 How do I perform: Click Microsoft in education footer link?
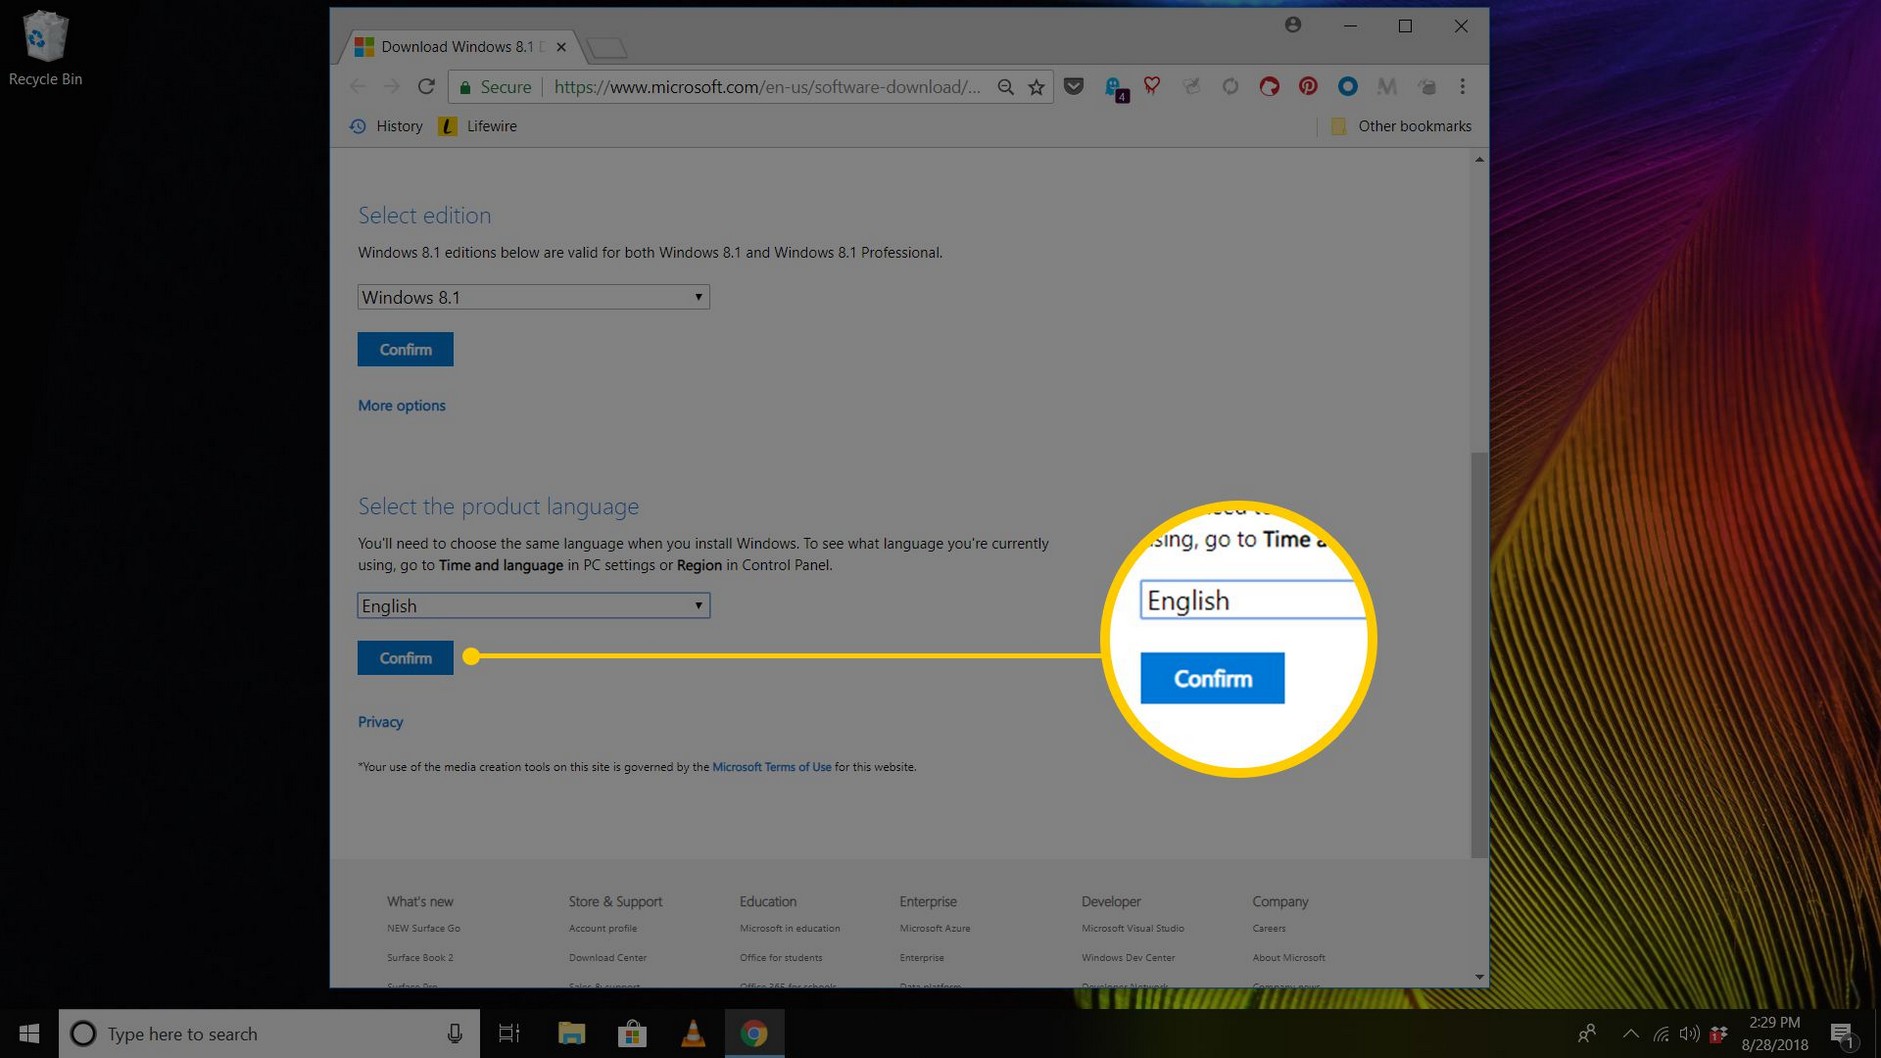pyautogui.click(x=789, y=928)
